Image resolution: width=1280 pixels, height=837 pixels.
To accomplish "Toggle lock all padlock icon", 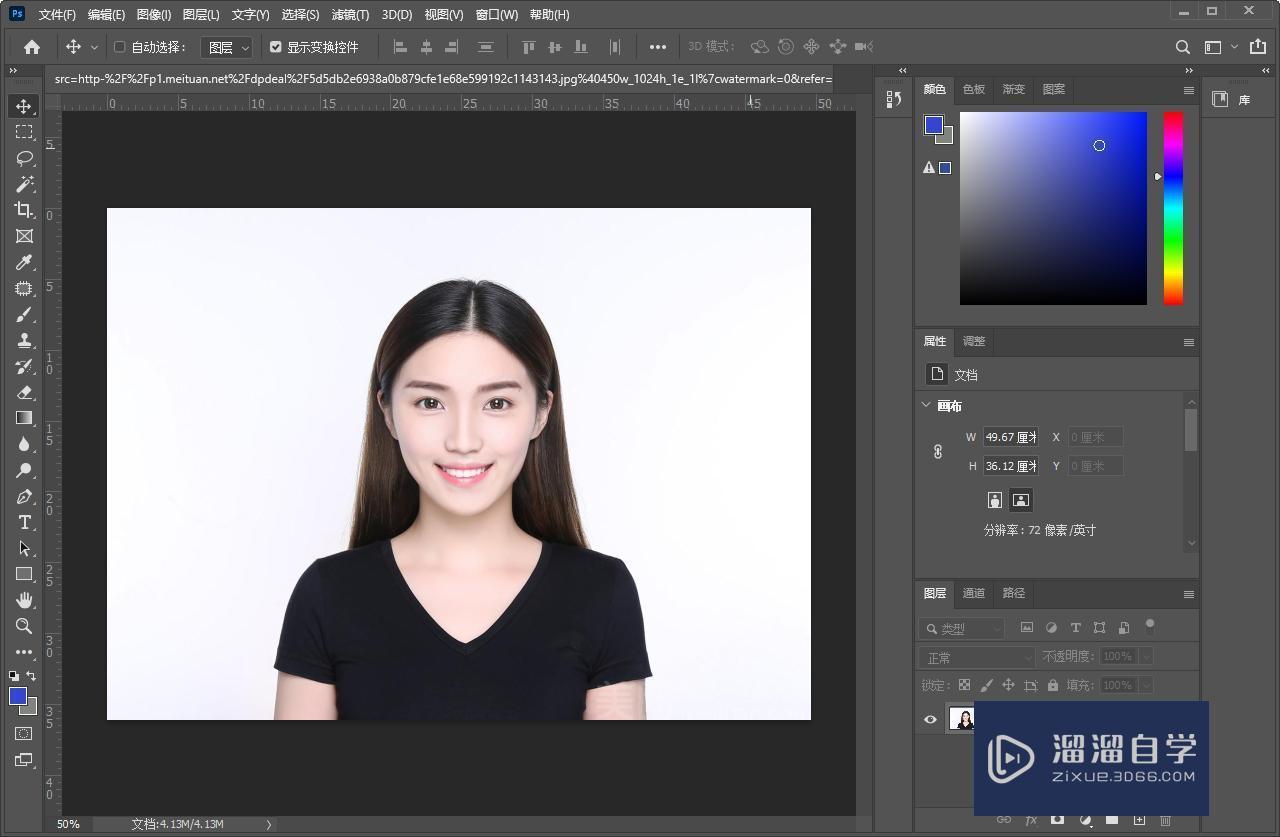I will coord(1053,685).
